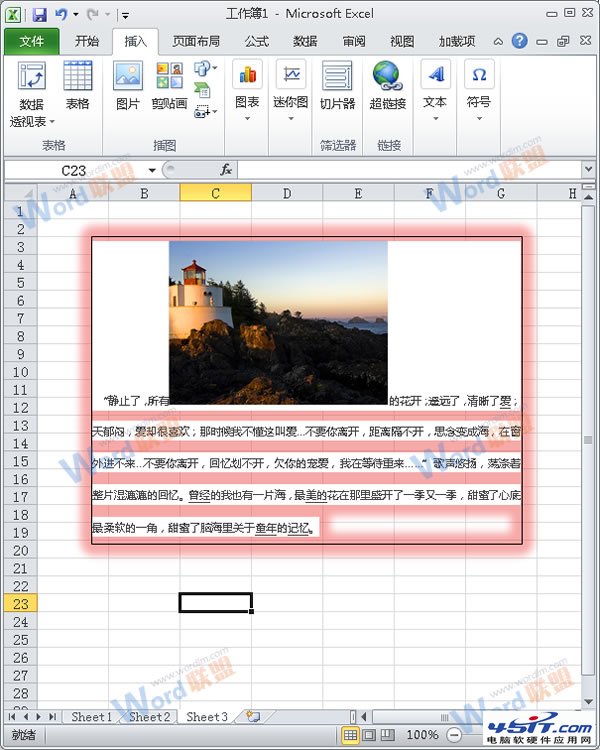
Task: Insert a 数据透视表 PivotTable
Action: tap(32, 94)
